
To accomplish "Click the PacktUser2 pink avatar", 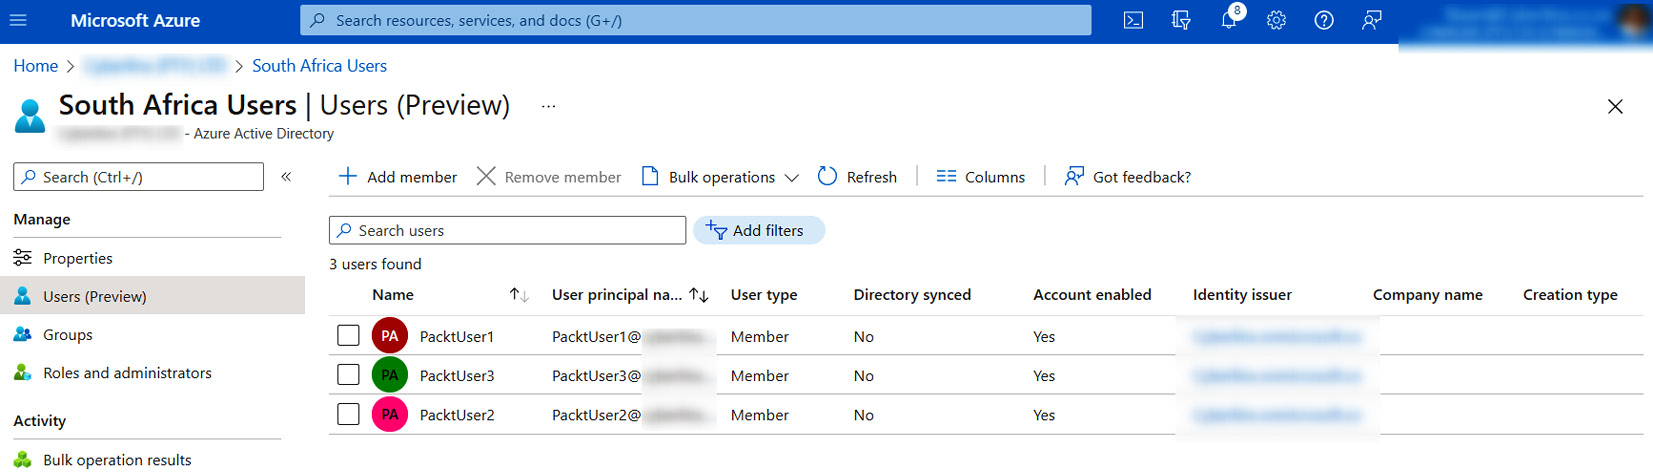I will (x=390, y=414).
